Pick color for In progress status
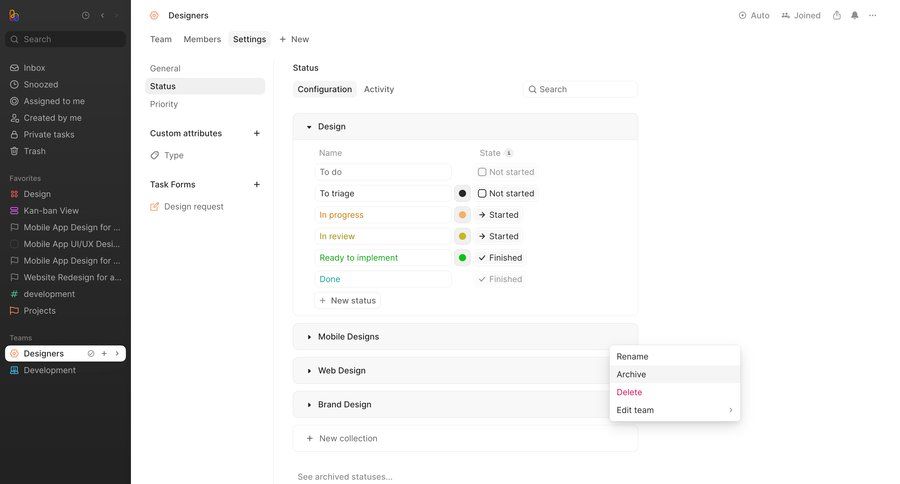 pos(463,215)
